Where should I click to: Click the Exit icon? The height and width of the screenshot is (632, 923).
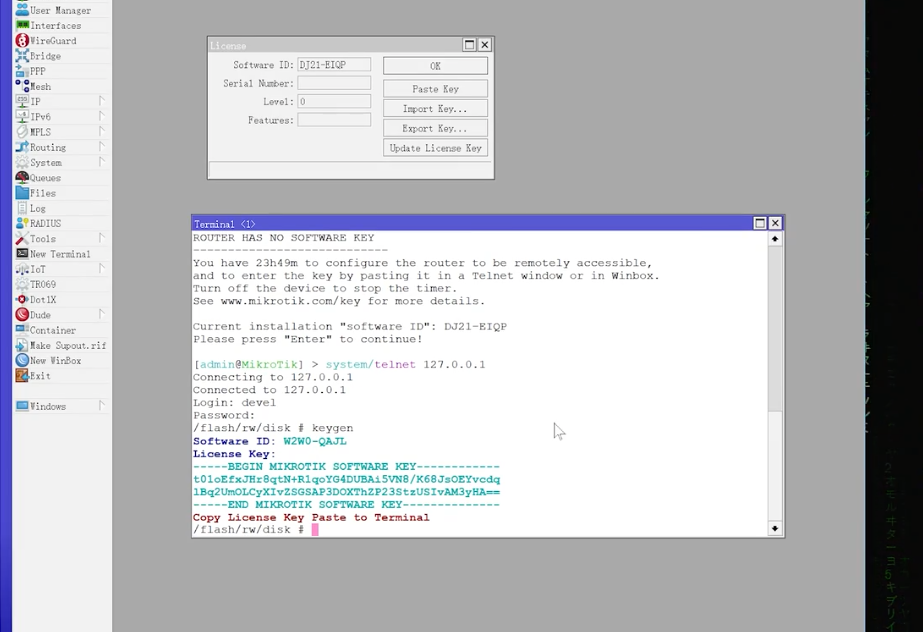pyautogui.click(x=22, y=376)
